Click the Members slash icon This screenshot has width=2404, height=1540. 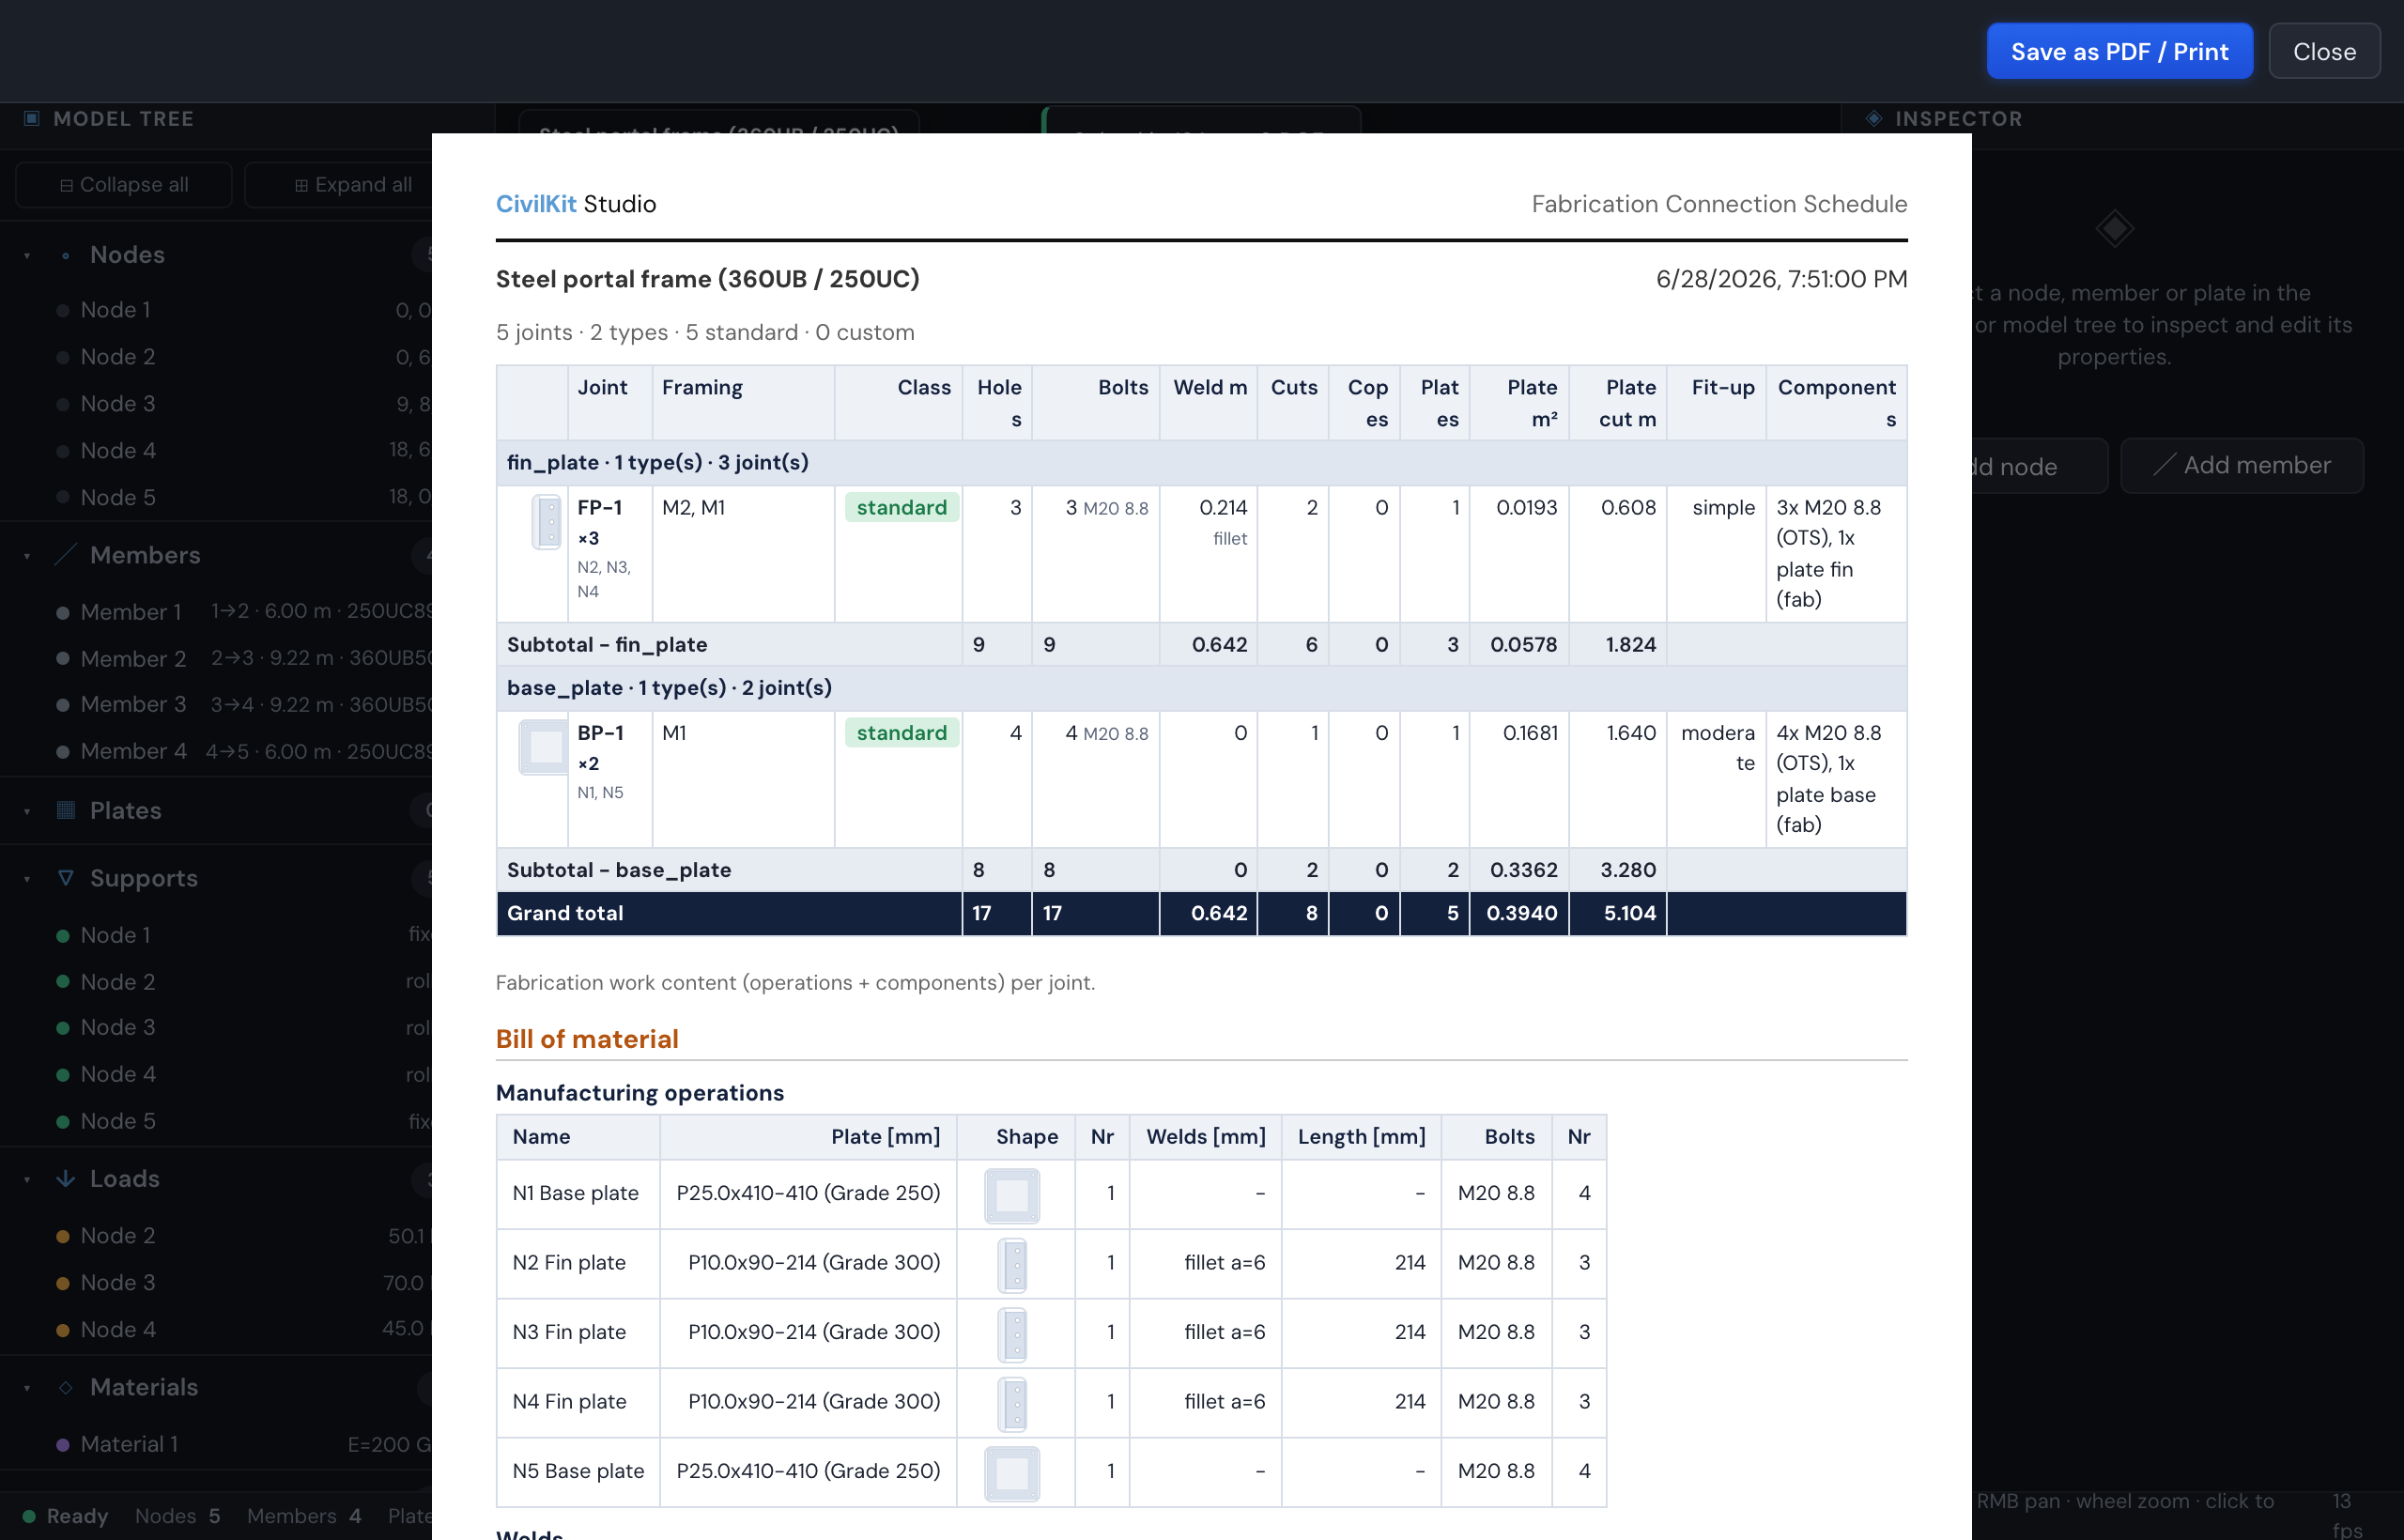[66, 554]
